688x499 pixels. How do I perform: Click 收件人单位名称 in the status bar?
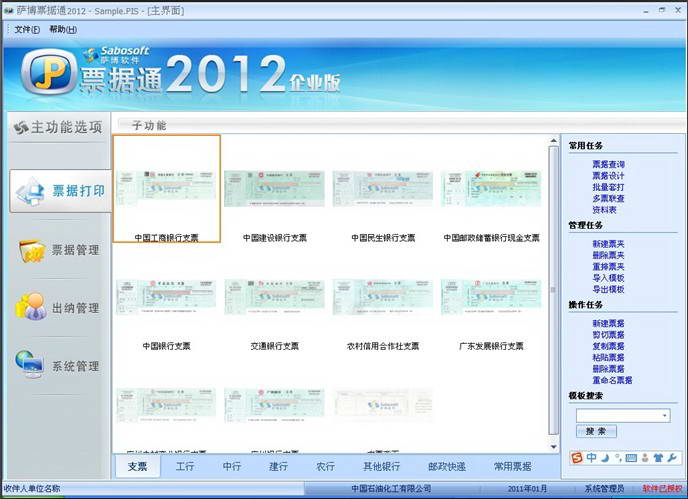tap(32, 488)
